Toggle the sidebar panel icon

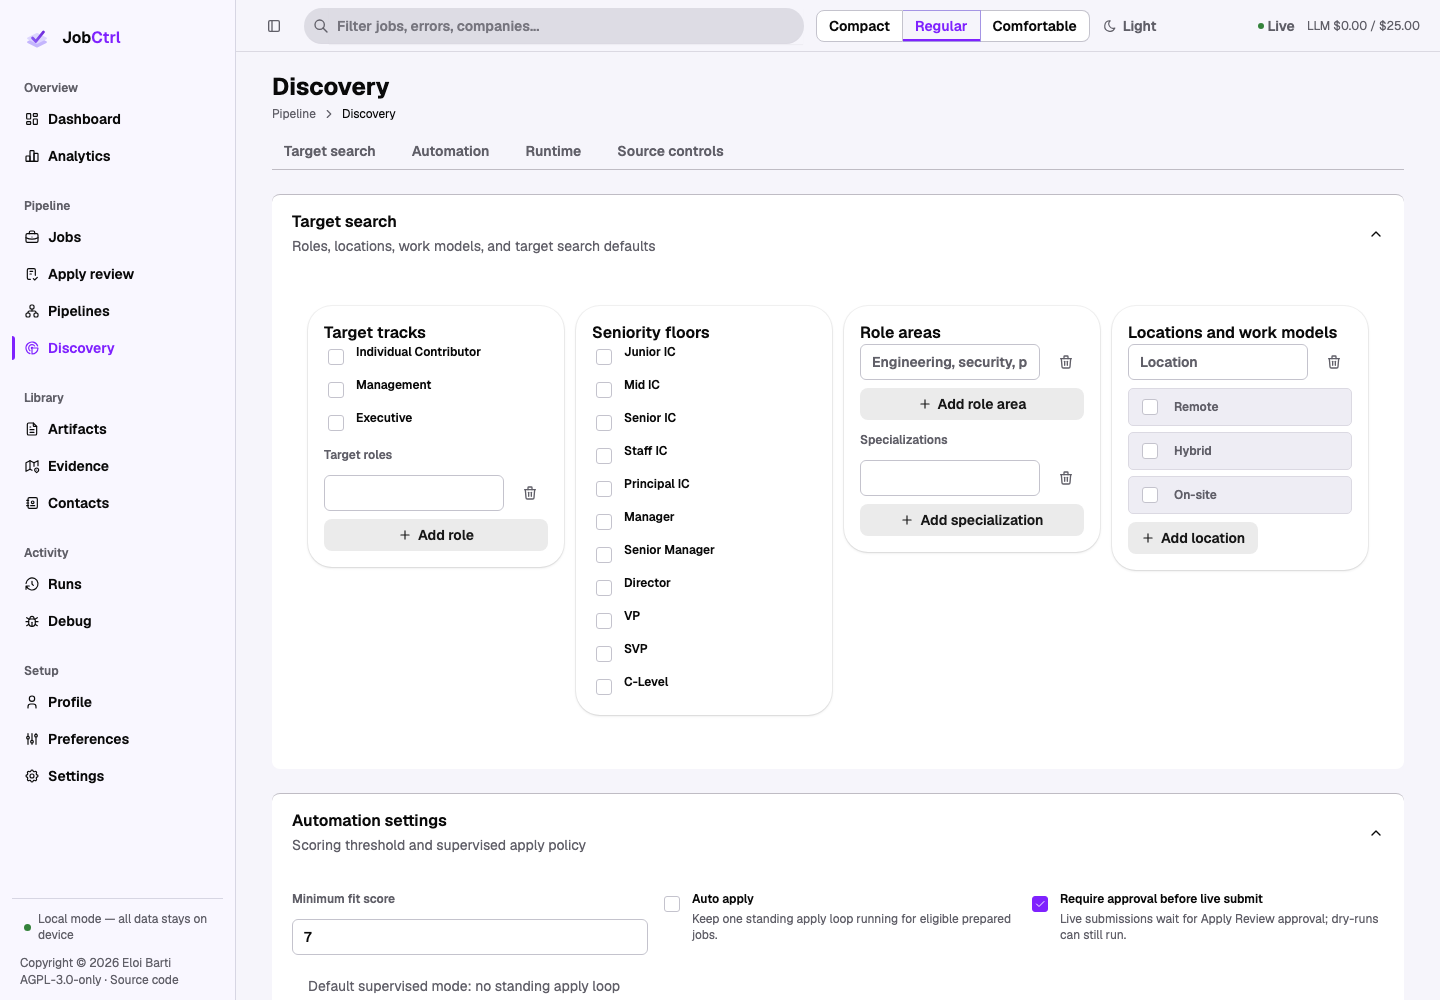click(274, 26)
